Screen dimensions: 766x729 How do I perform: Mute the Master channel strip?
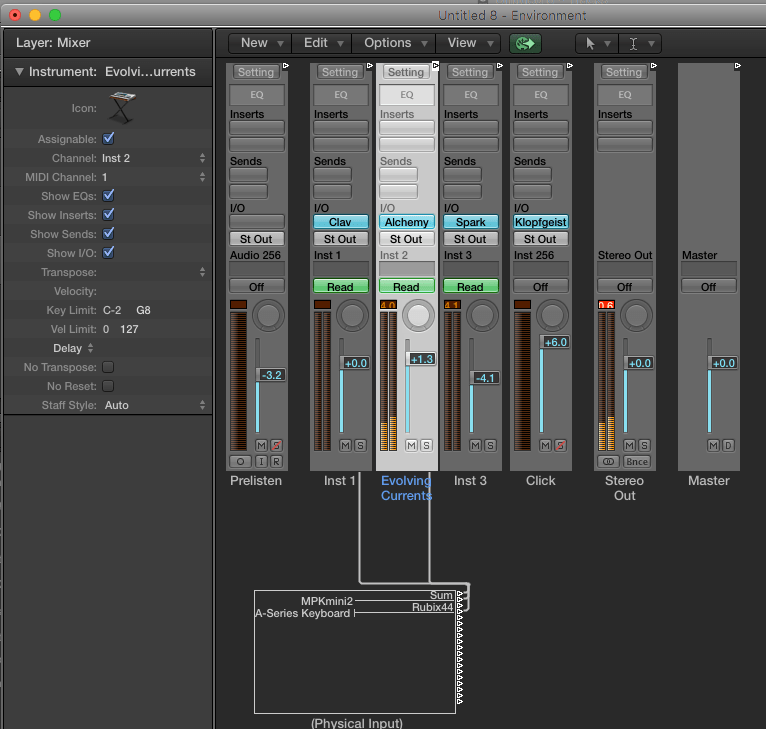click(714, 445)
